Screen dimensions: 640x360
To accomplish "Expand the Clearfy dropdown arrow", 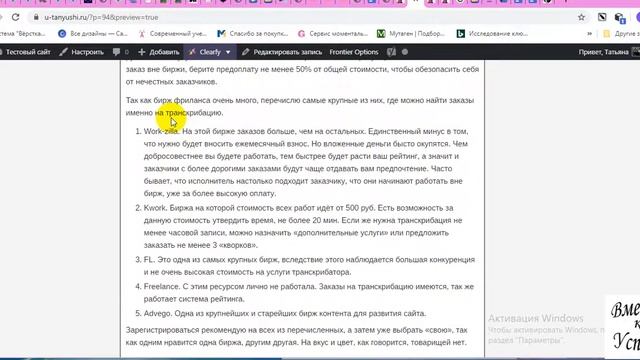I will coord(228,52).
